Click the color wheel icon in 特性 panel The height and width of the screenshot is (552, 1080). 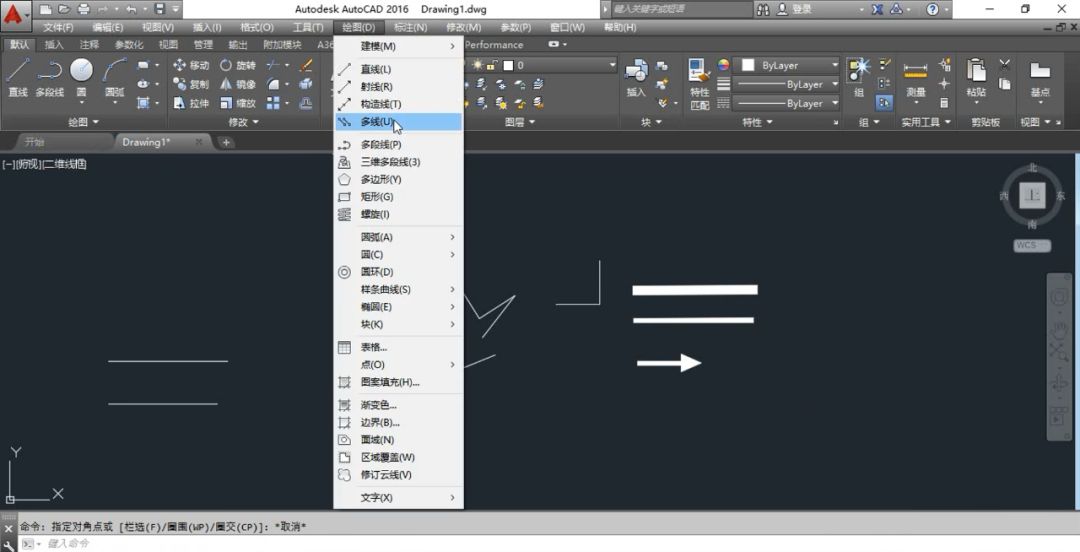[x=723, y=65]
